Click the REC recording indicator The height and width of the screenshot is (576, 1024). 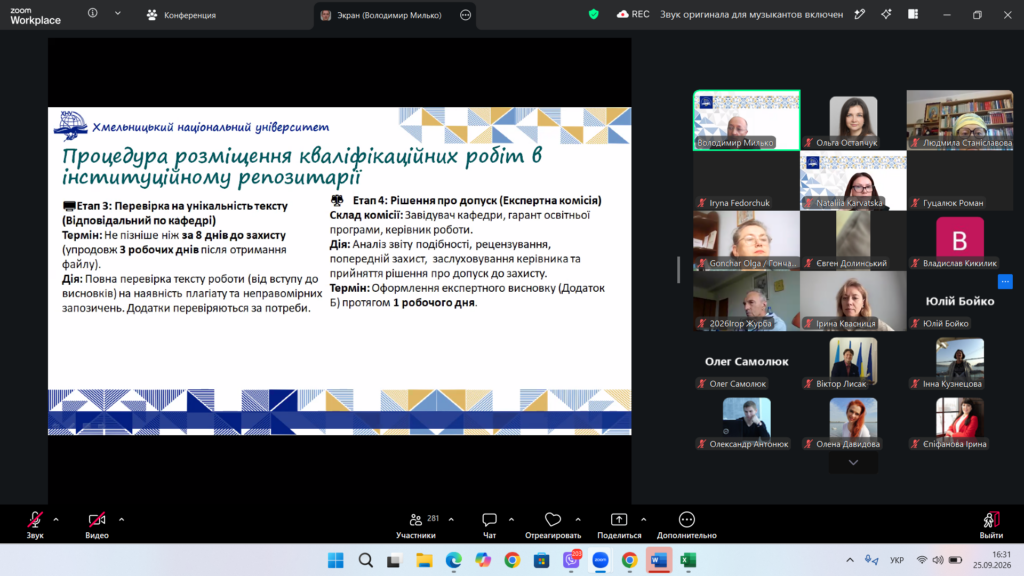pyautogui.click(x=633, y=14)
